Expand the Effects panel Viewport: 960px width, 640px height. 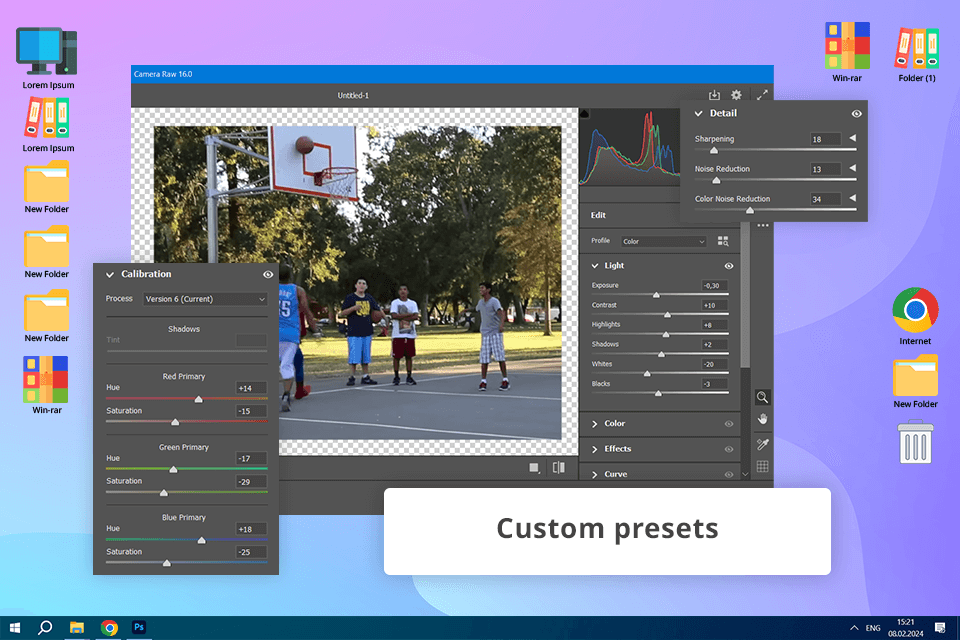click(594, 449)
